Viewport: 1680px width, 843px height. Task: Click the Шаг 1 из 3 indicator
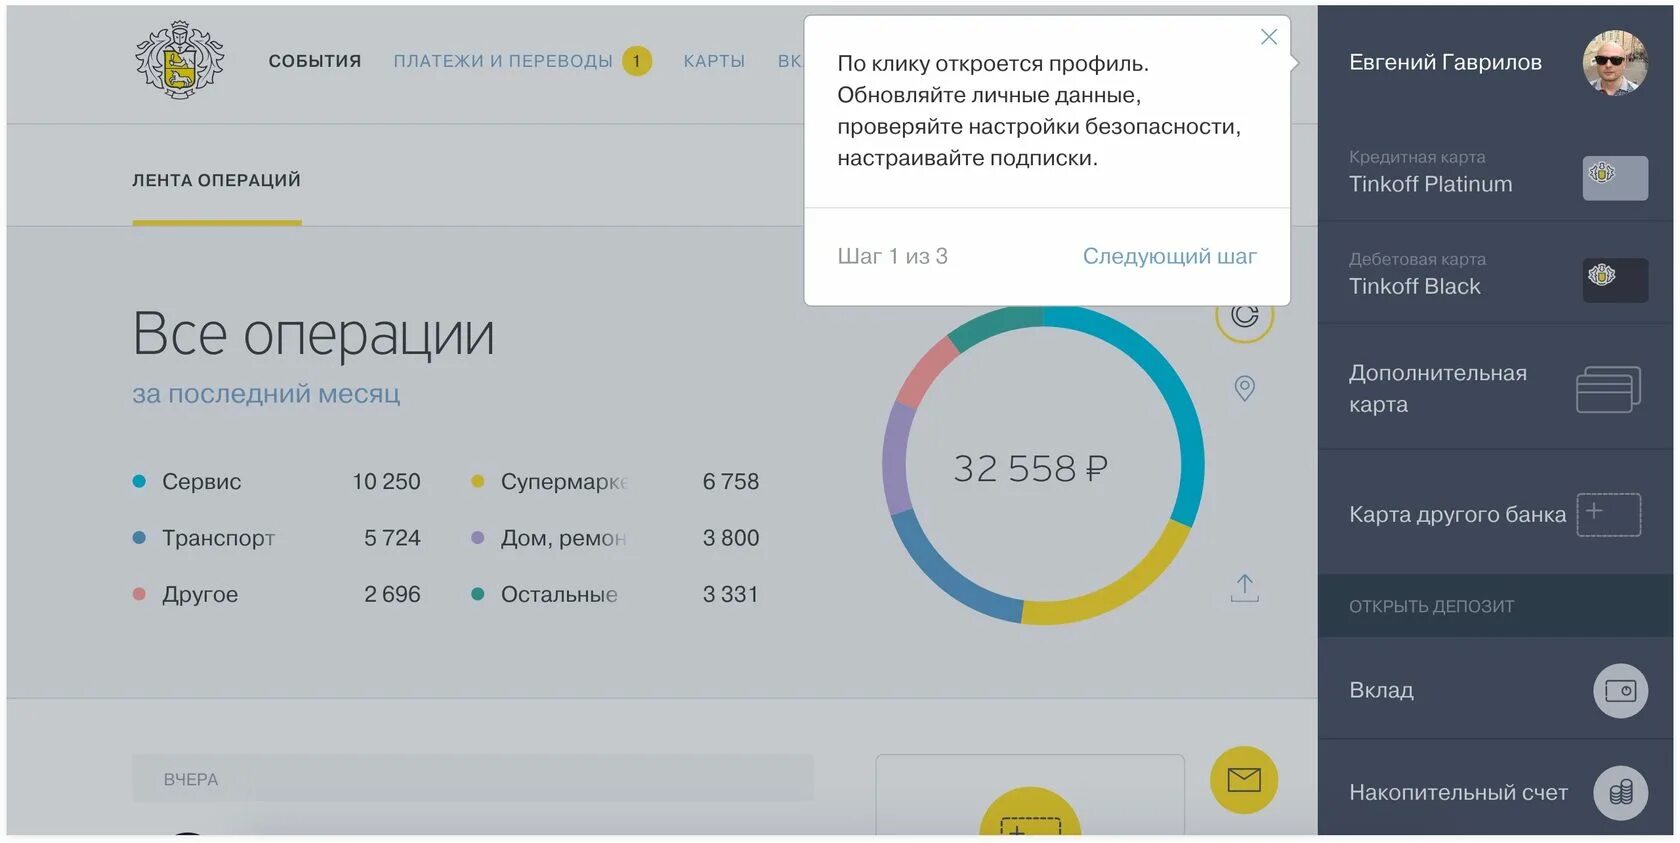[892, 256]
